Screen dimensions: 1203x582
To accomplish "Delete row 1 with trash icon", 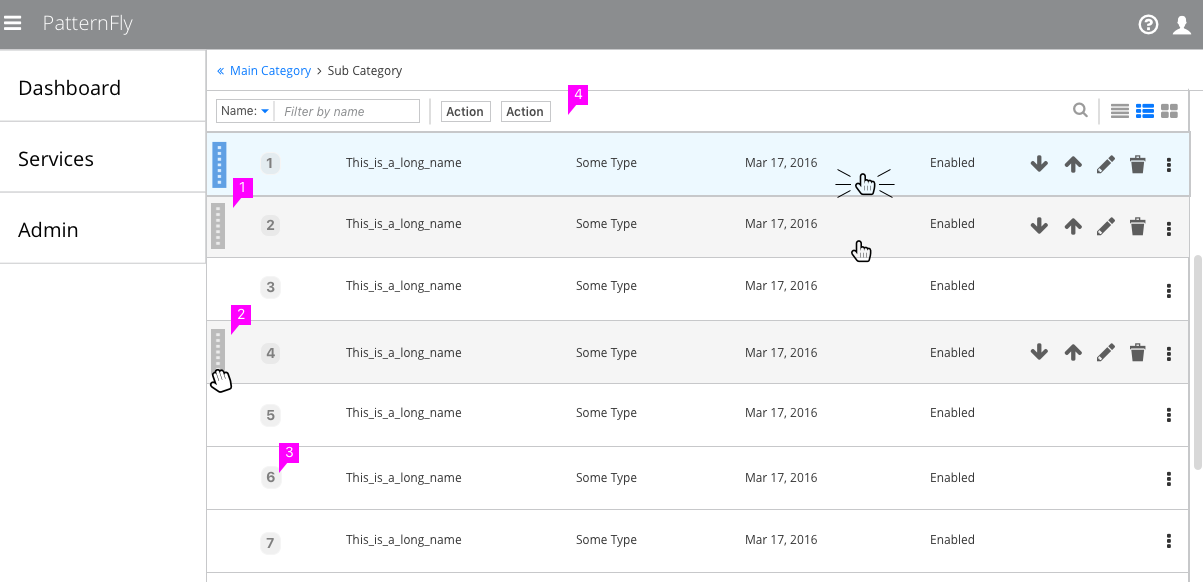I will point(1137,165).
